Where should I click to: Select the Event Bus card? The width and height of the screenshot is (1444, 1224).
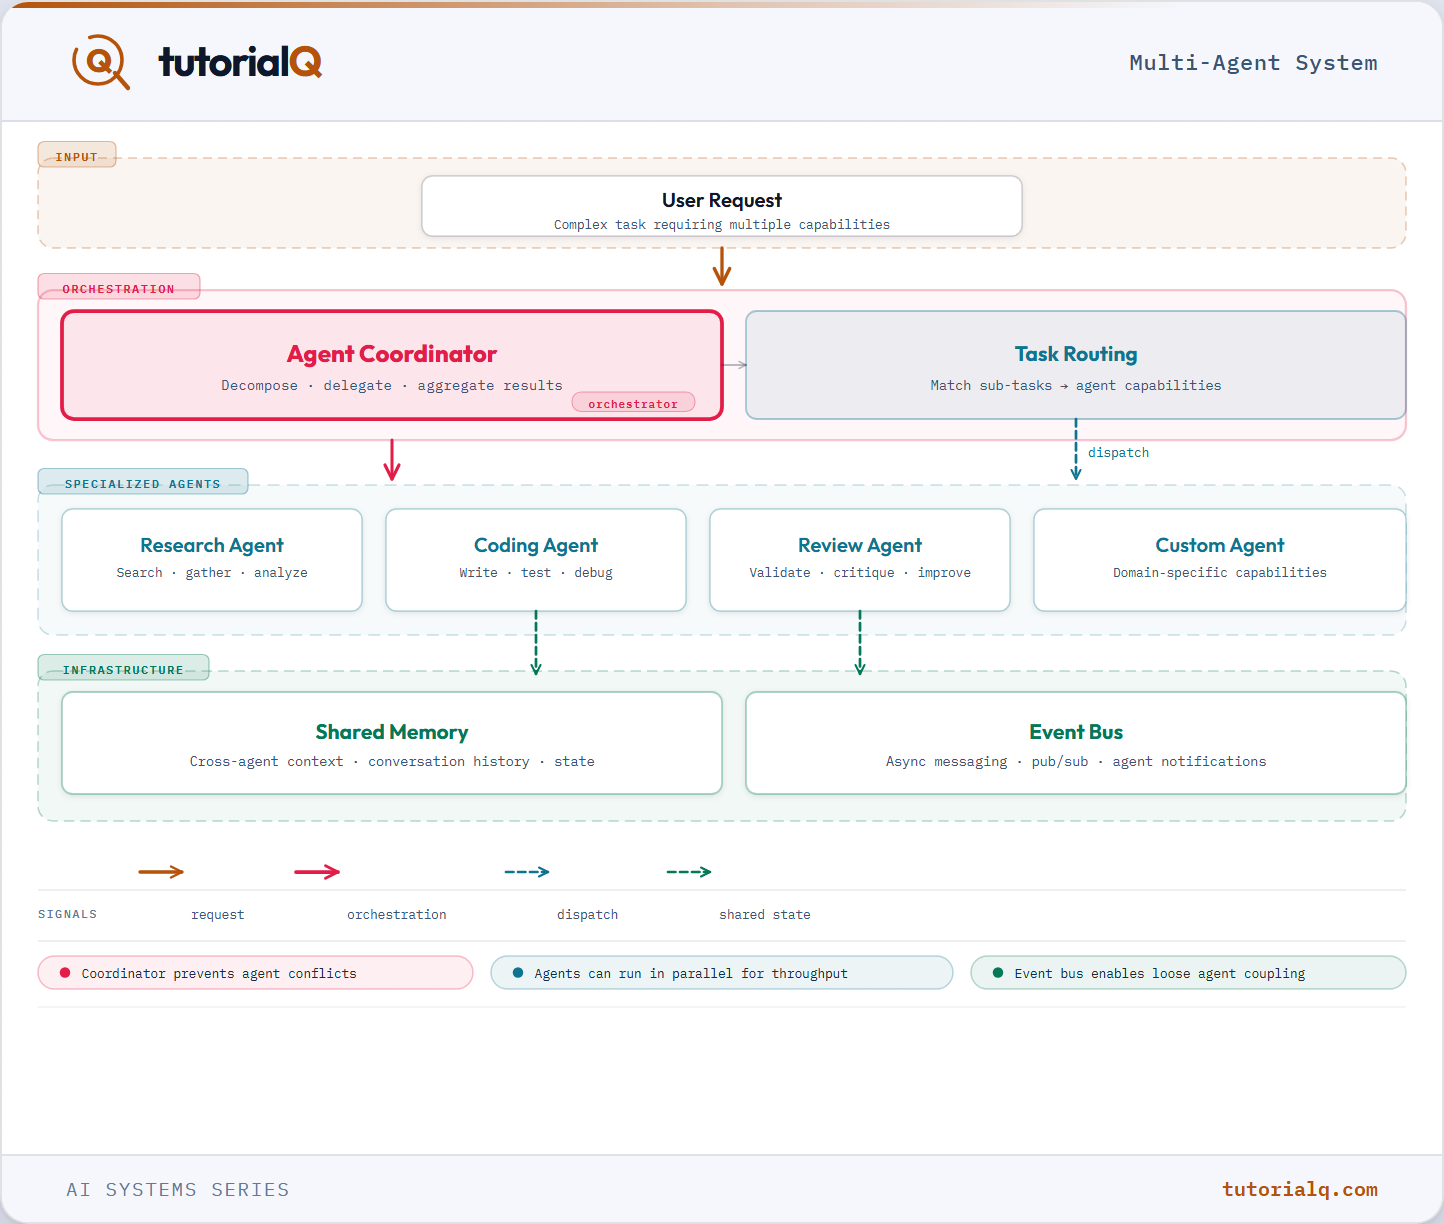(1076, 743)
